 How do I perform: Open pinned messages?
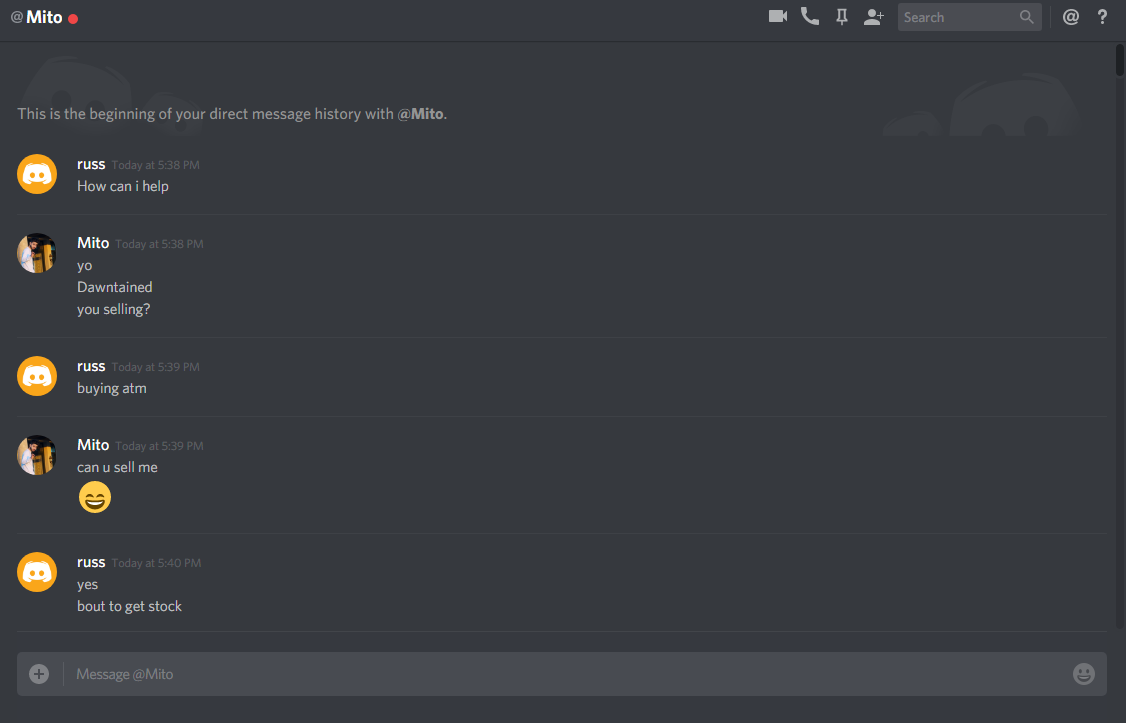click(x=842, y=17)
